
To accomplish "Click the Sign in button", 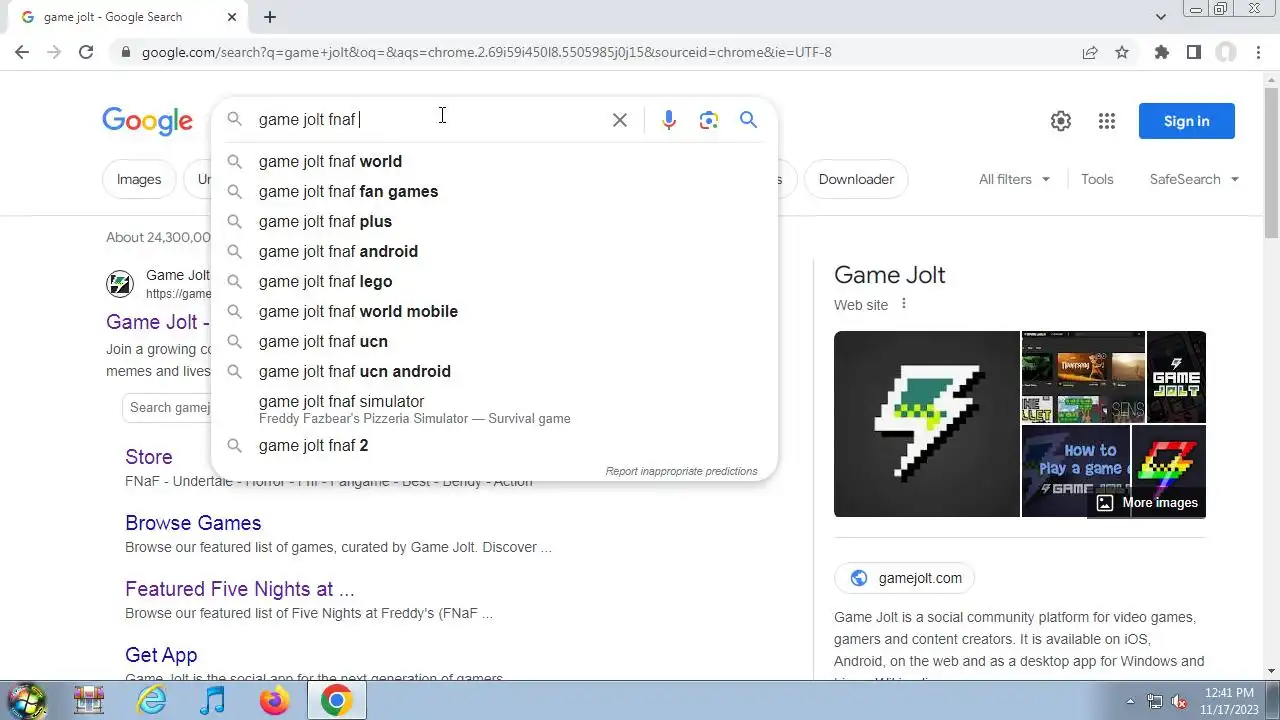I will click(x=1187, y=121).
